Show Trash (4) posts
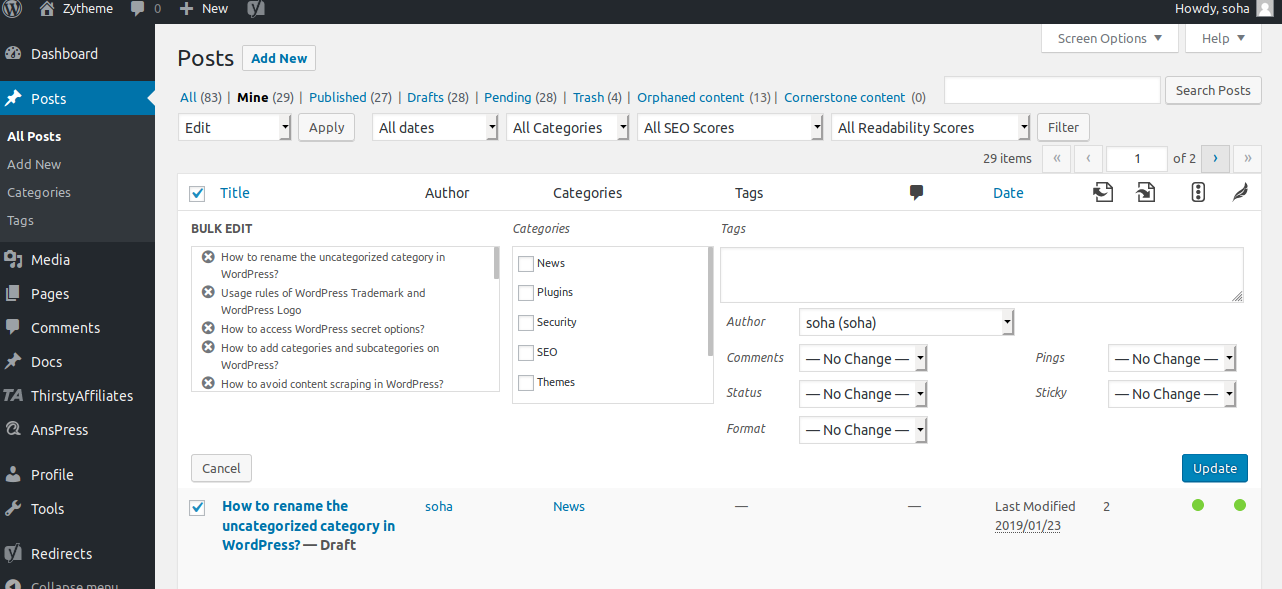The height and width of the screenshot is (589, 1282). point(597,97)
